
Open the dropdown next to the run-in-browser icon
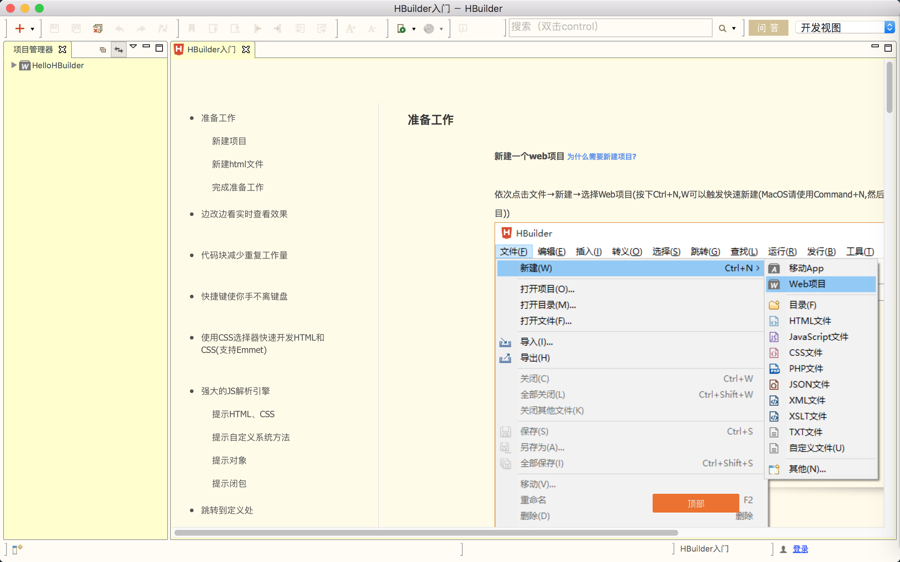click(x=414, y=29)
